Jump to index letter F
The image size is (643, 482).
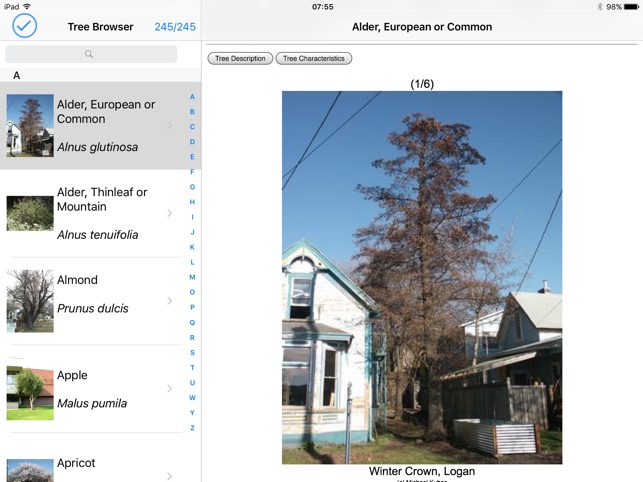[192, 172]
